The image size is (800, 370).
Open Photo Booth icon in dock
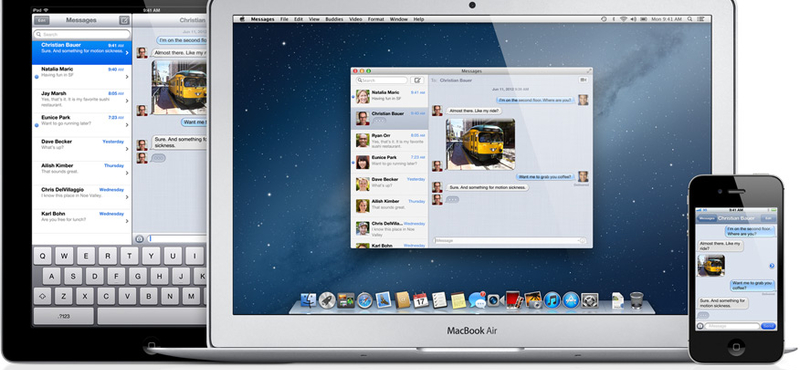[513, 300]
